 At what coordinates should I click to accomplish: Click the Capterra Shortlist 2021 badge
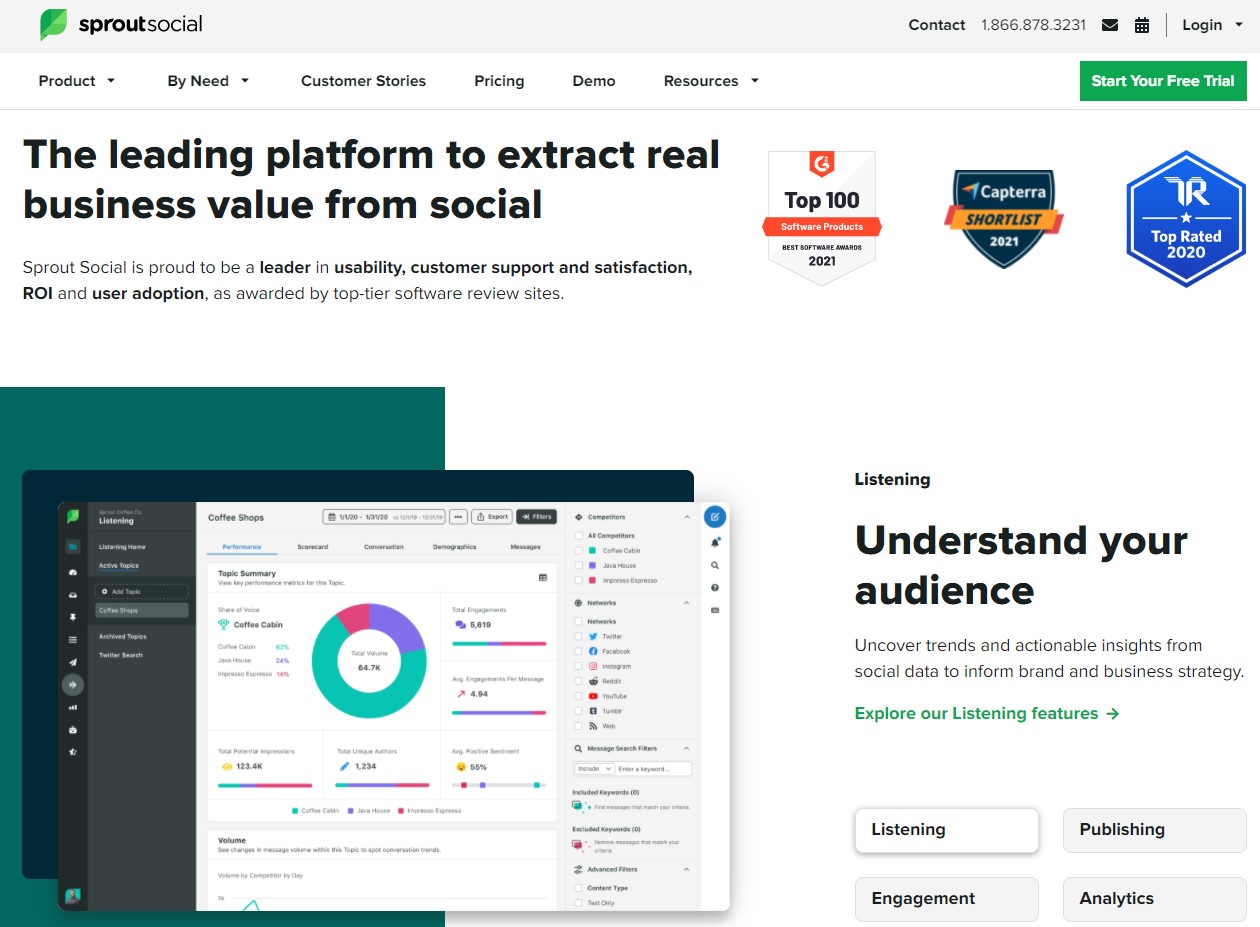pos(1003,218)
